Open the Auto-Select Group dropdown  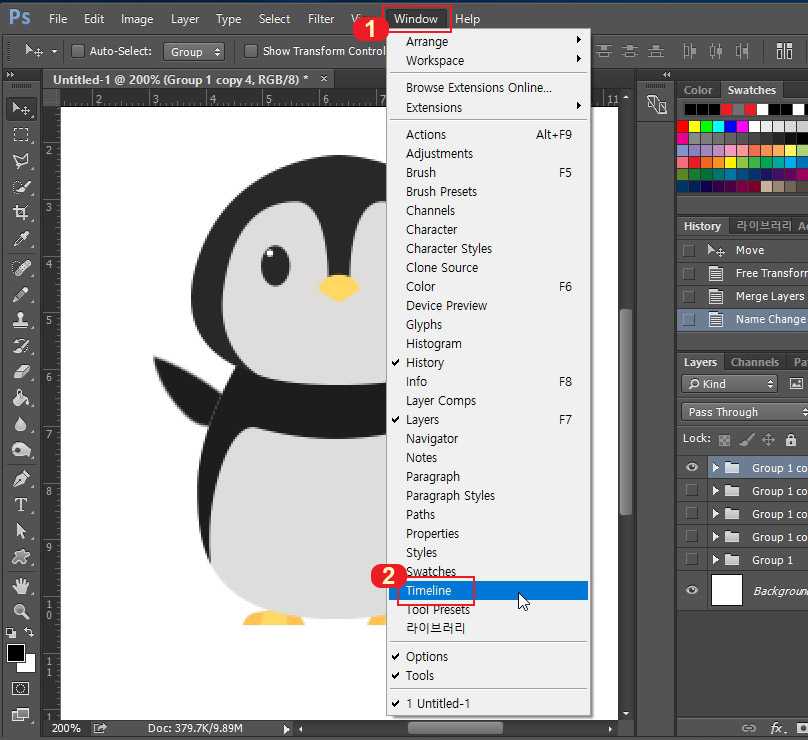tap(194, 52)
